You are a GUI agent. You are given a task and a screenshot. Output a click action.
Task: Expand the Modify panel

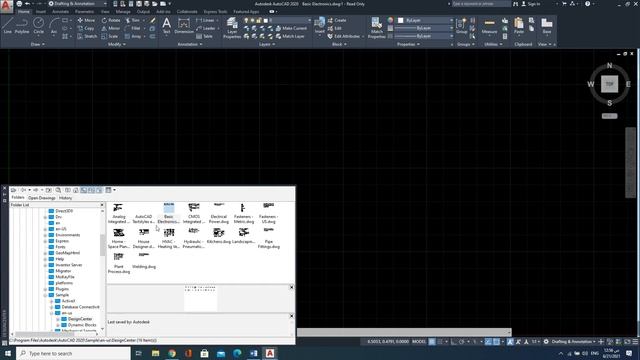pos(116,44)
